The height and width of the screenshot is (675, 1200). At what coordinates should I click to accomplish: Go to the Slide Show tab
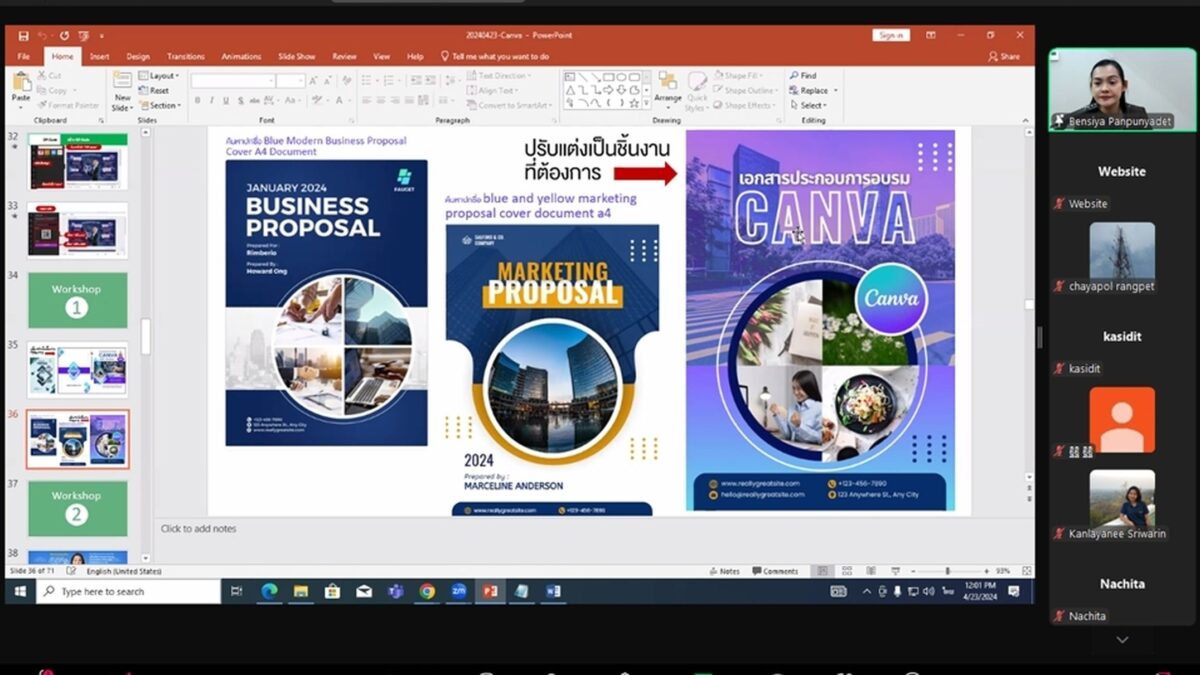pos(296,57)
